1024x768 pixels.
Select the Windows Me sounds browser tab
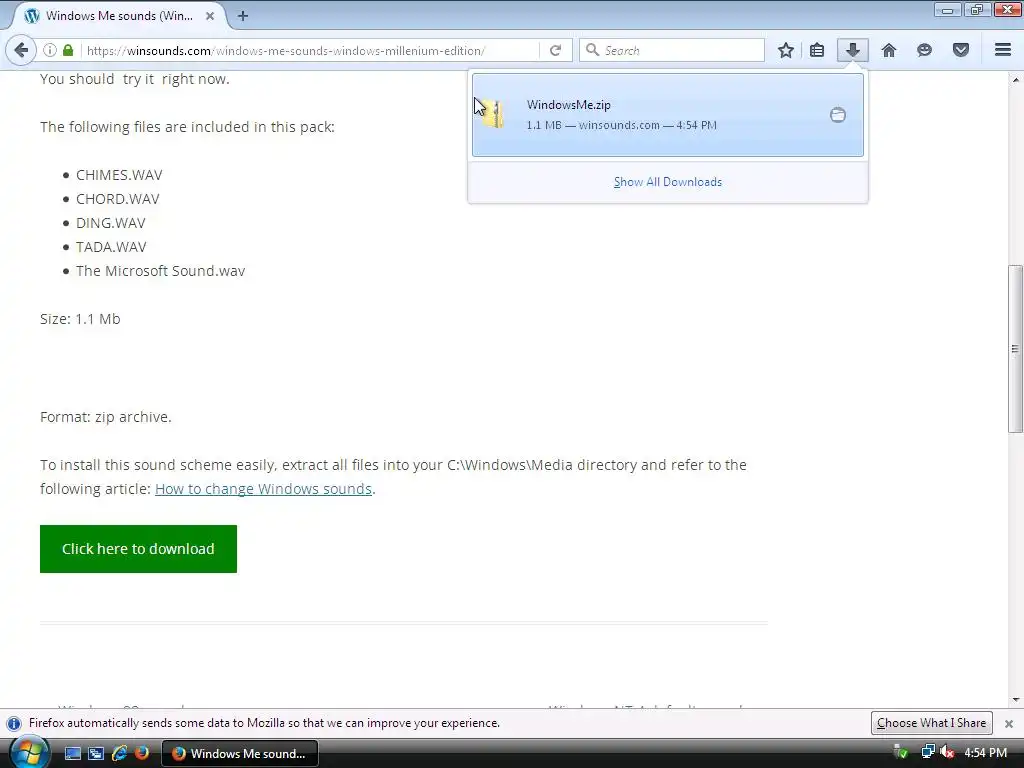pos(119,16)
